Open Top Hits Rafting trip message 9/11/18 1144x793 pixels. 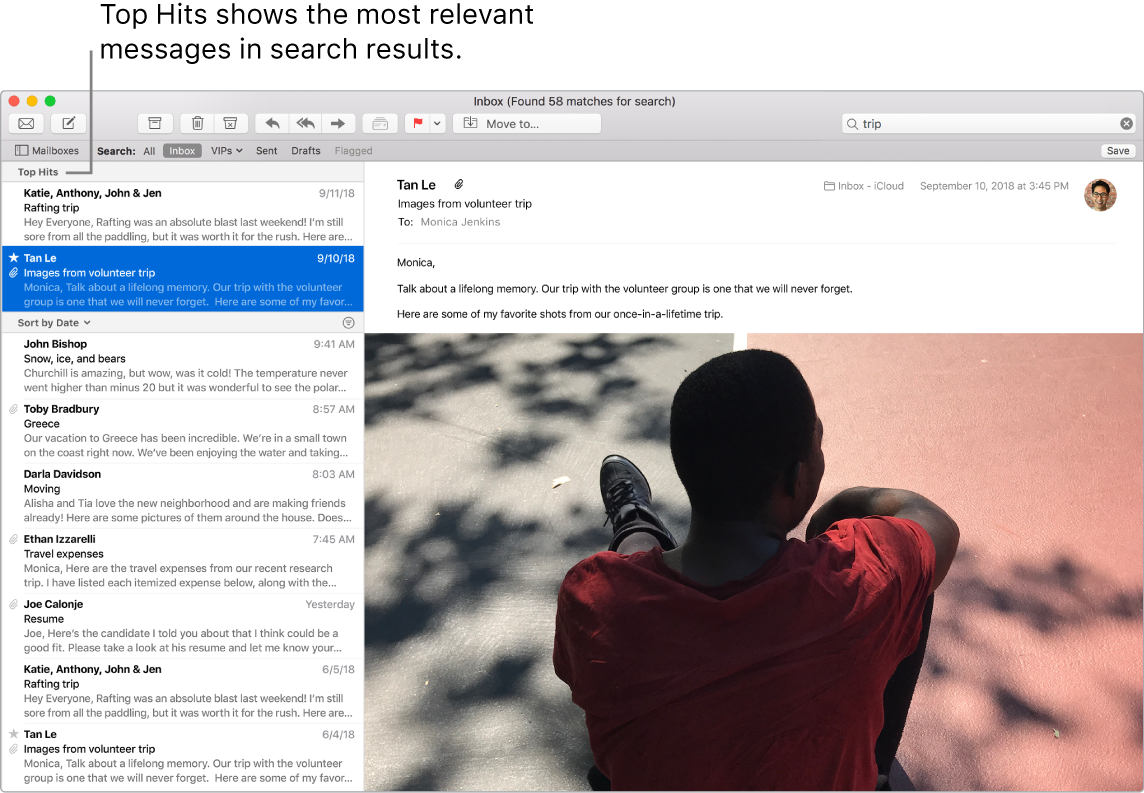click(x=182, y=214)
